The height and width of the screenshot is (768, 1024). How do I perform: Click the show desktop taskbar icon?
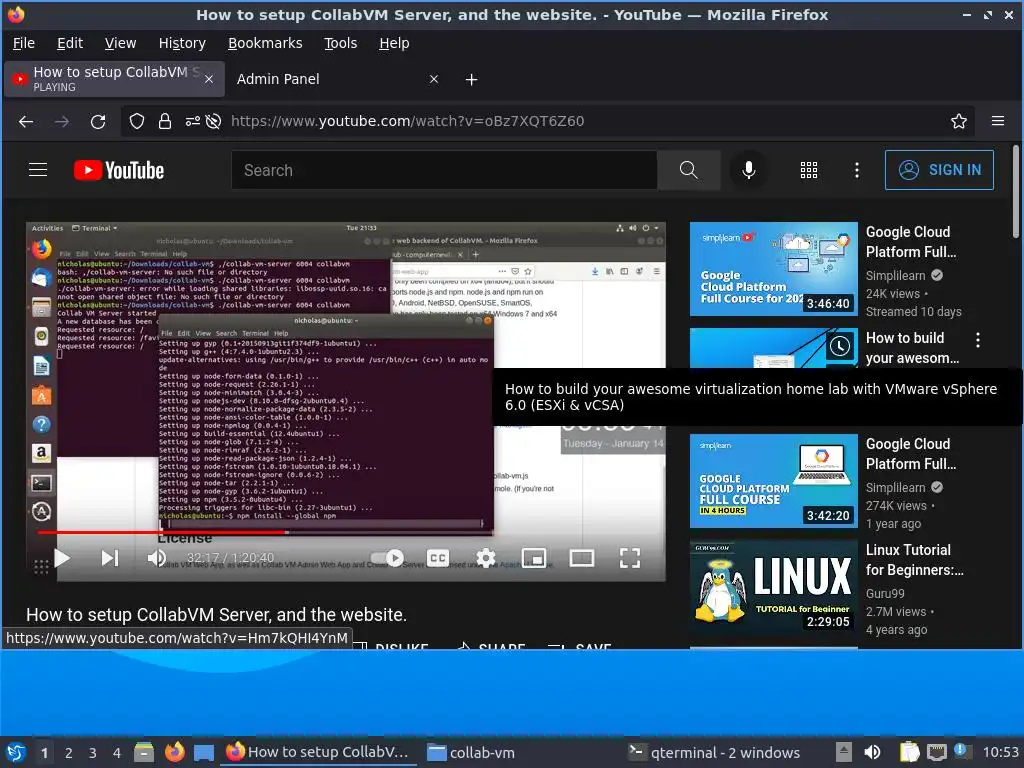coord(204,753)
